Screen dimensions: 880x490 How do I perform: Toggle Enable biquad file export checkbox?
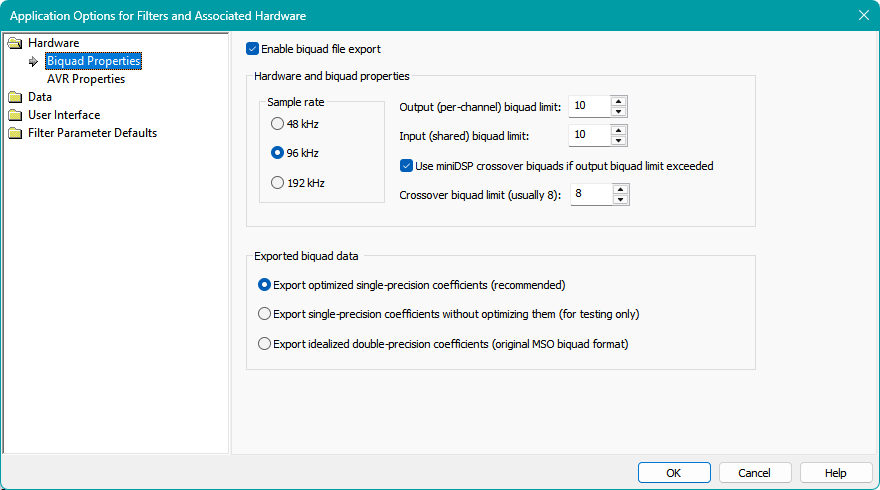point(253,49)
